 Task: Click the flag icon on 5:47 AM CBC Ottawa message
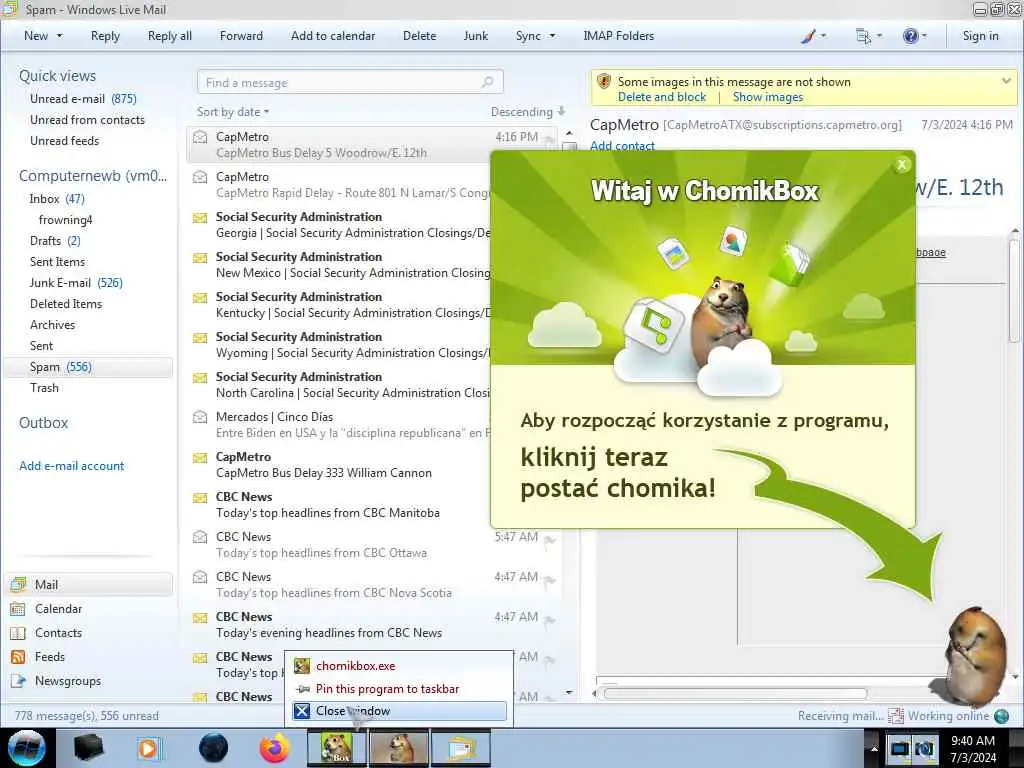pyautogui.click(x=549, y=539)
